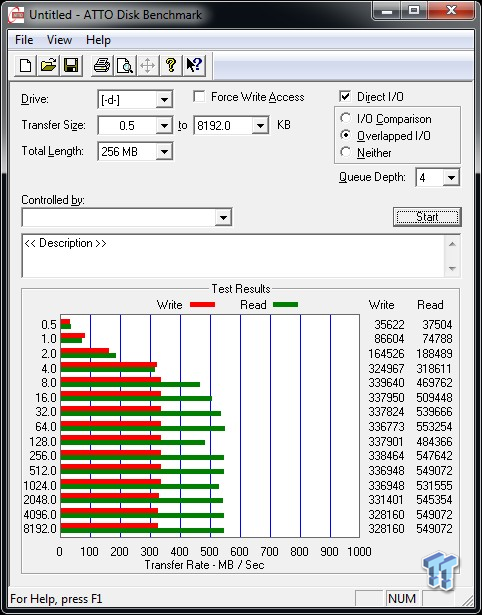Open the File menu
The width and height of the screenshot is (482, 615).
[24, 40]
